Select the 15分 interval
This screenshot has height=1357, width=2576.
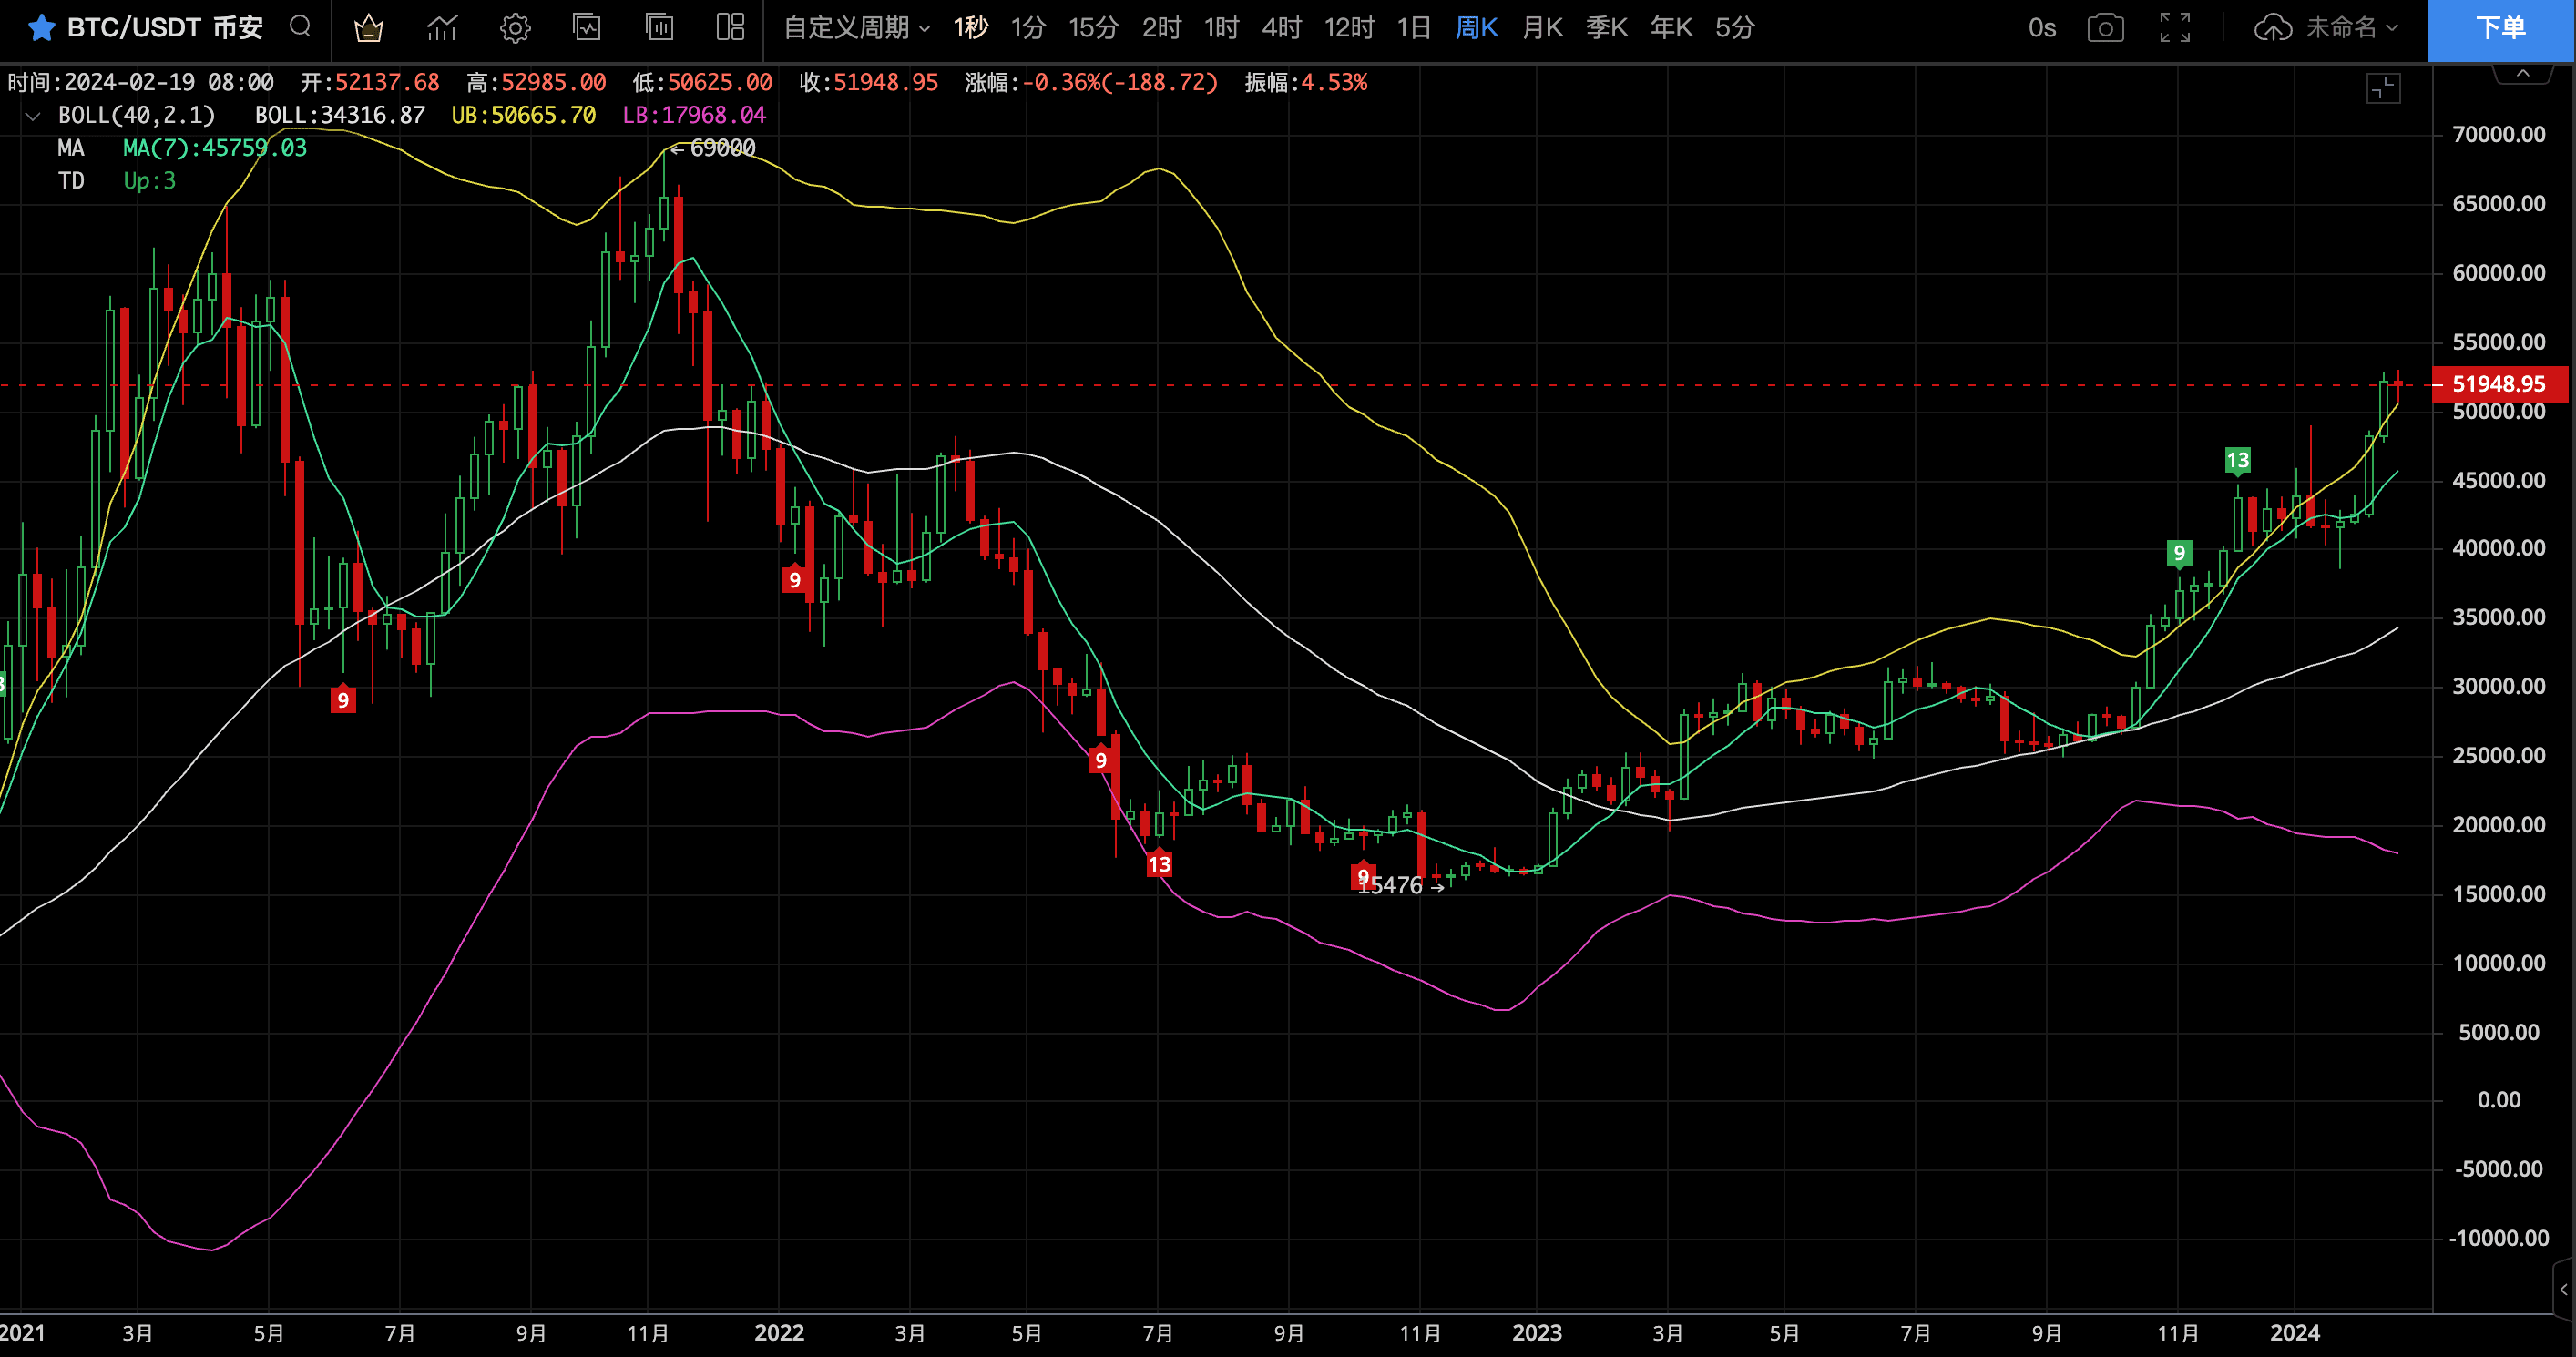pos(1093,28)
